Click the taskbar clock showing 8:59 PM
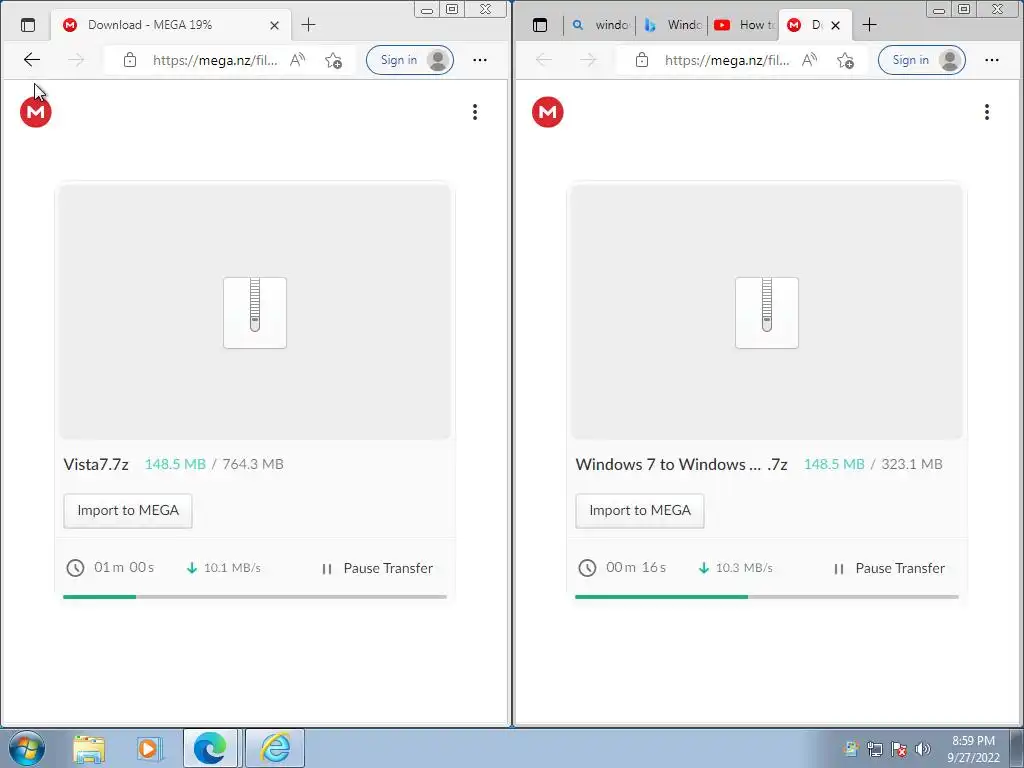 [x=973, y=749]
